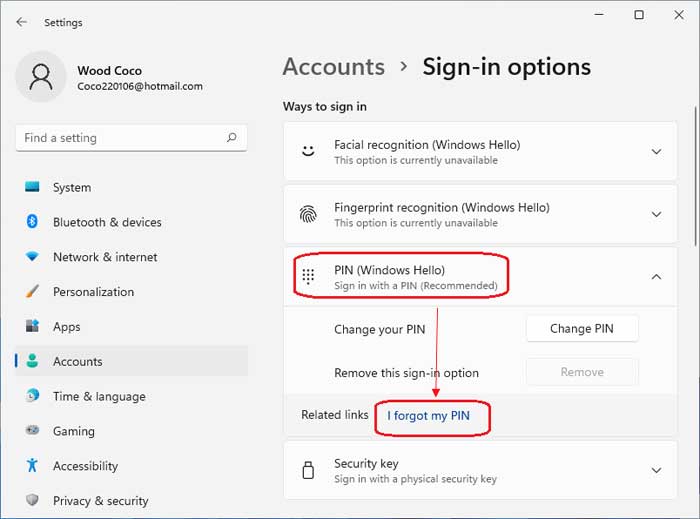Click the Privacy shield icon
This screenshot has width=700, height=519.
point(32,500)
